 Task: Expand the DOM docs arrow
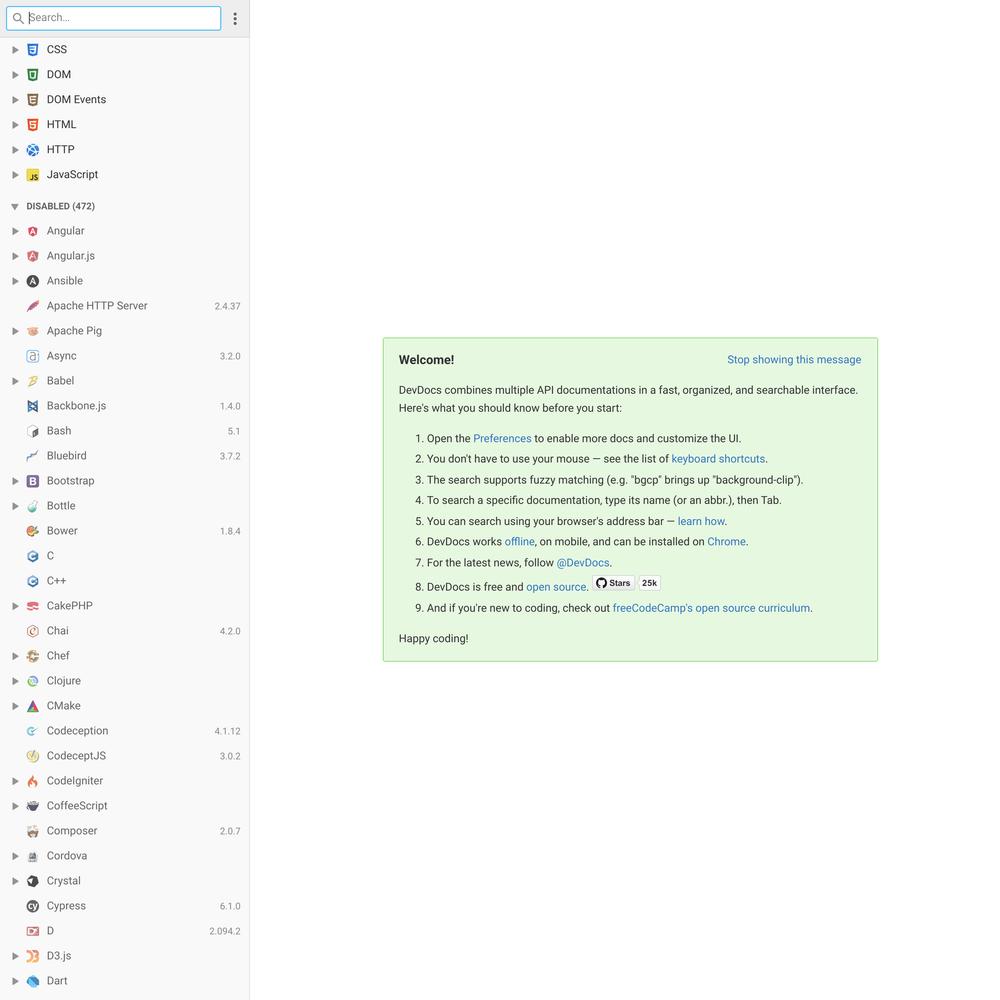[15, 75]
